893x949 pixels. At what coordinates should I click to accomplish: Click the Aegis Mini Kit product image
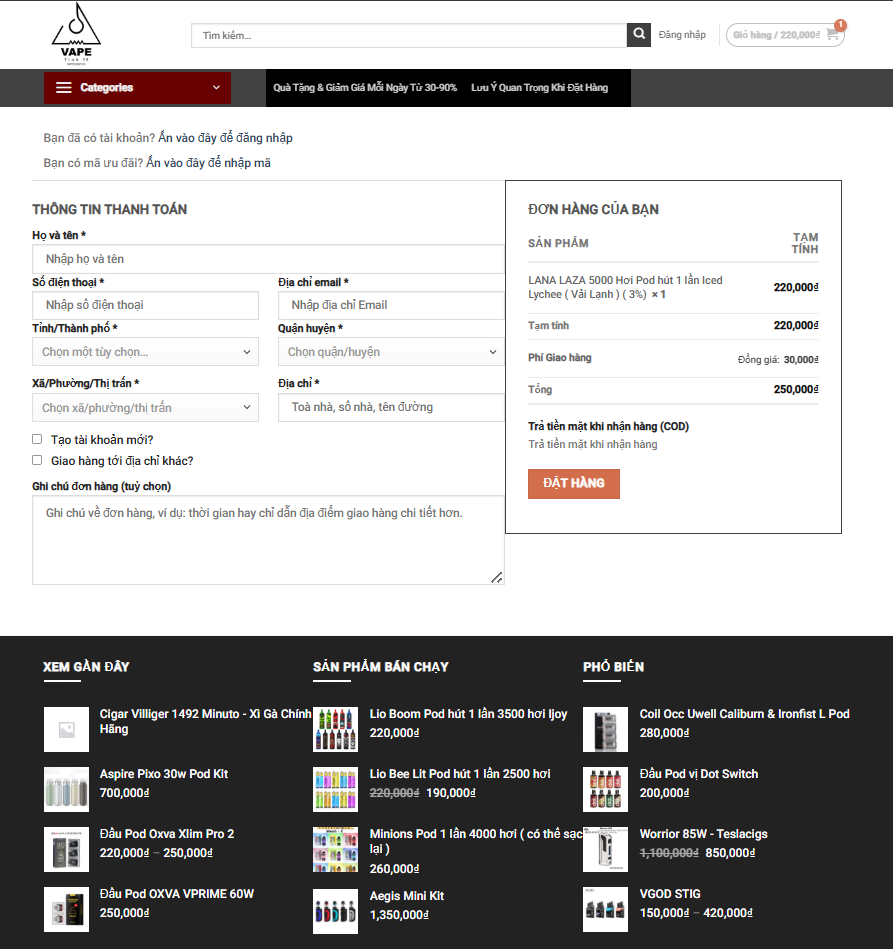[335, 911]
